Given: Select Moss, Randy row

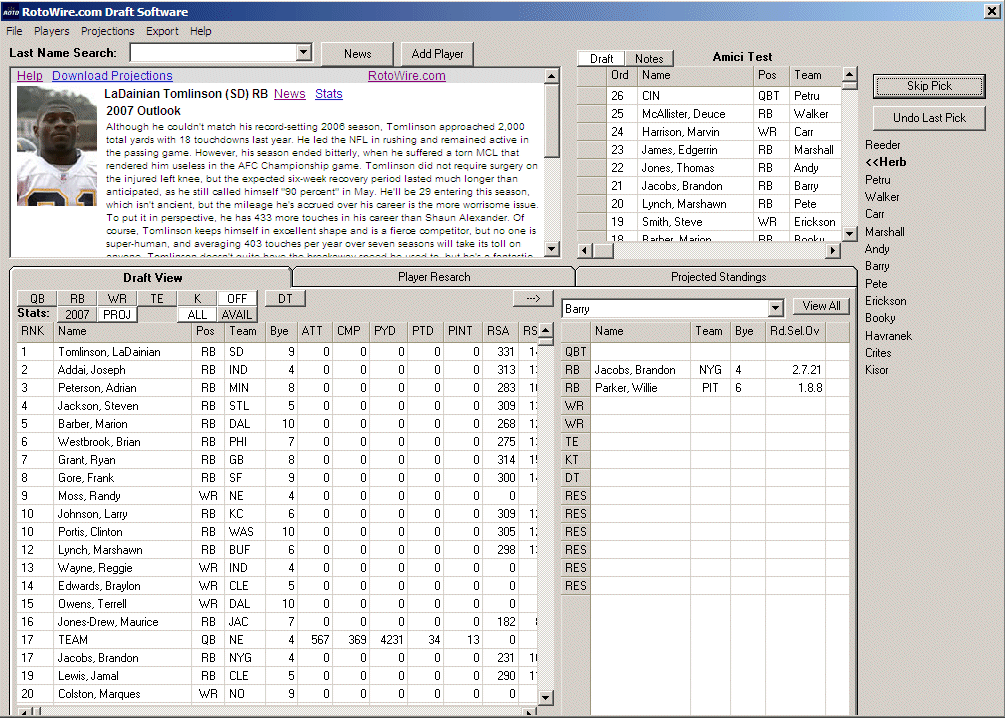Looking at the screenshot, I should (x=277, y=496).
